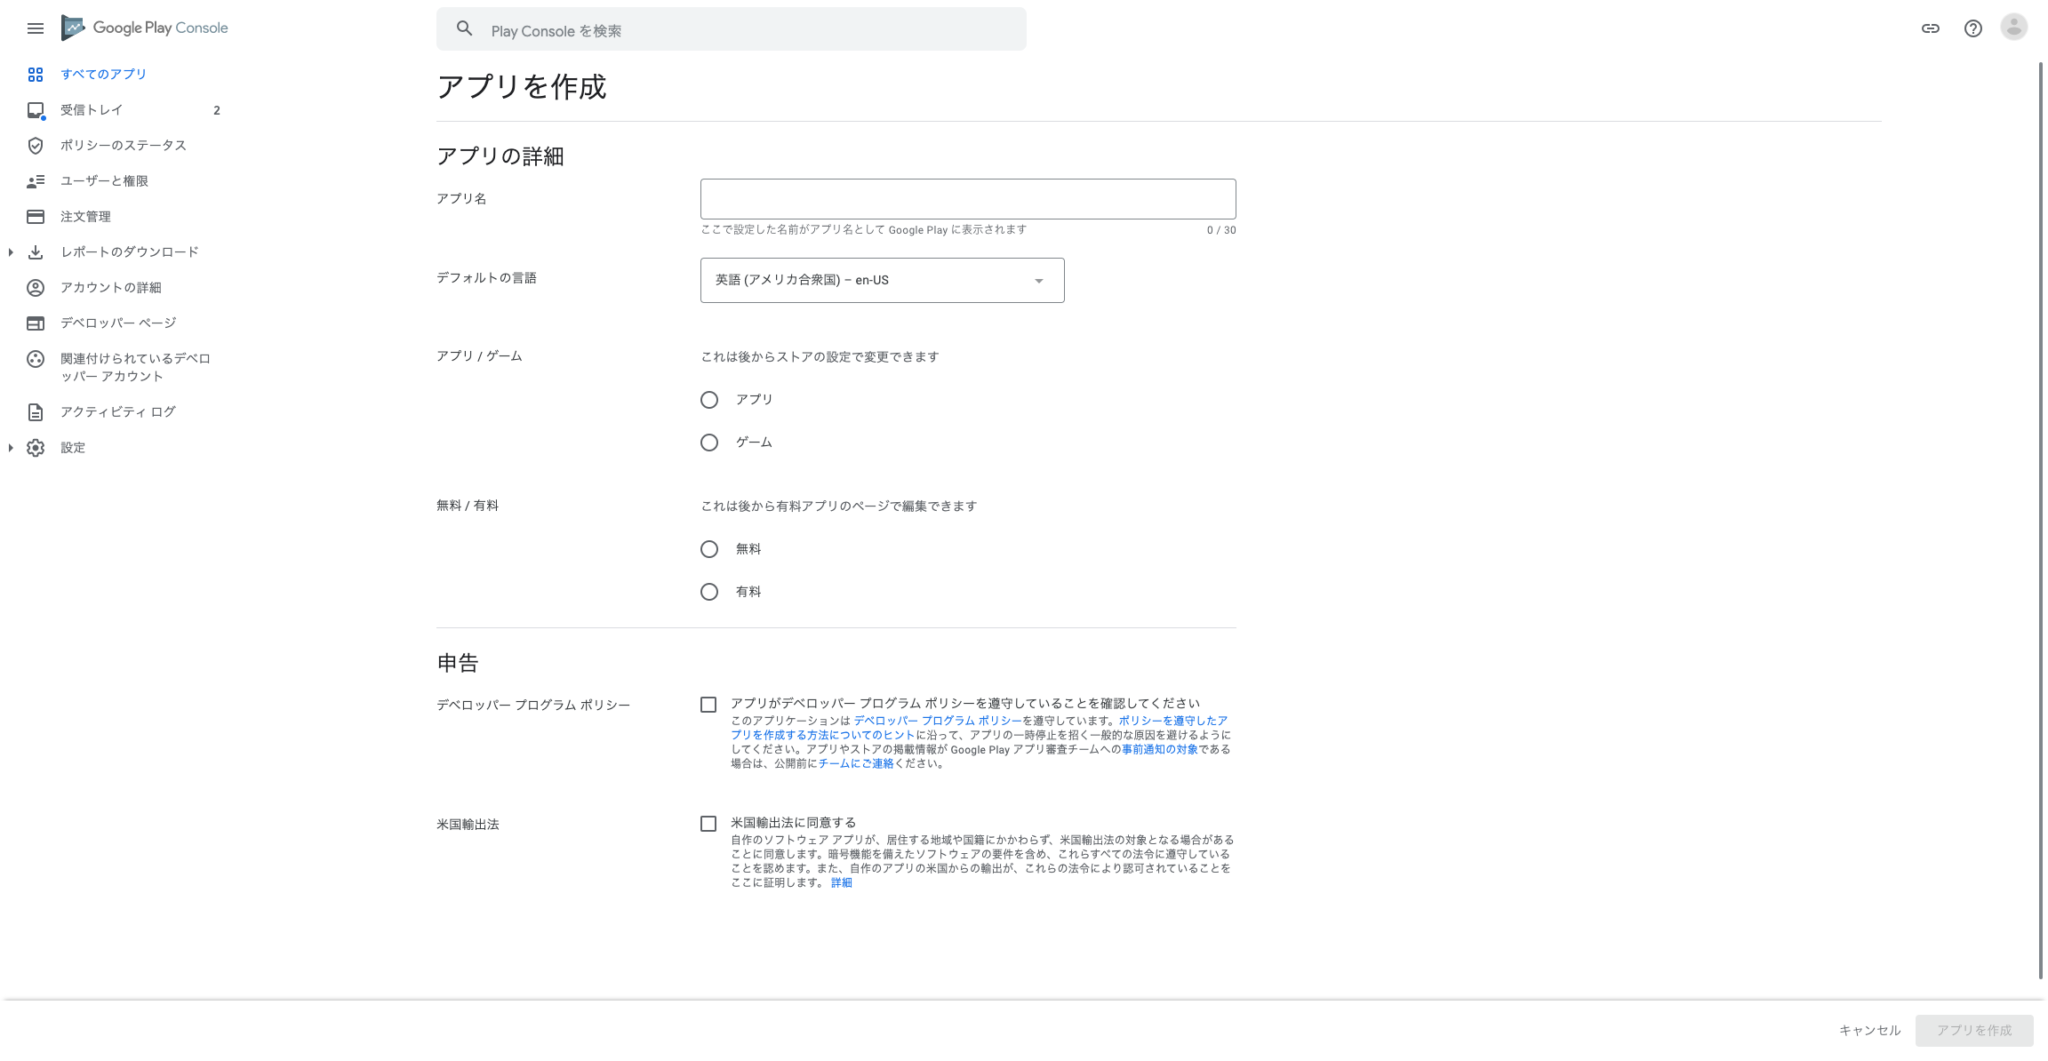Open the 詳細 link under export laws
The image size is (2048, 1061).
841,883
